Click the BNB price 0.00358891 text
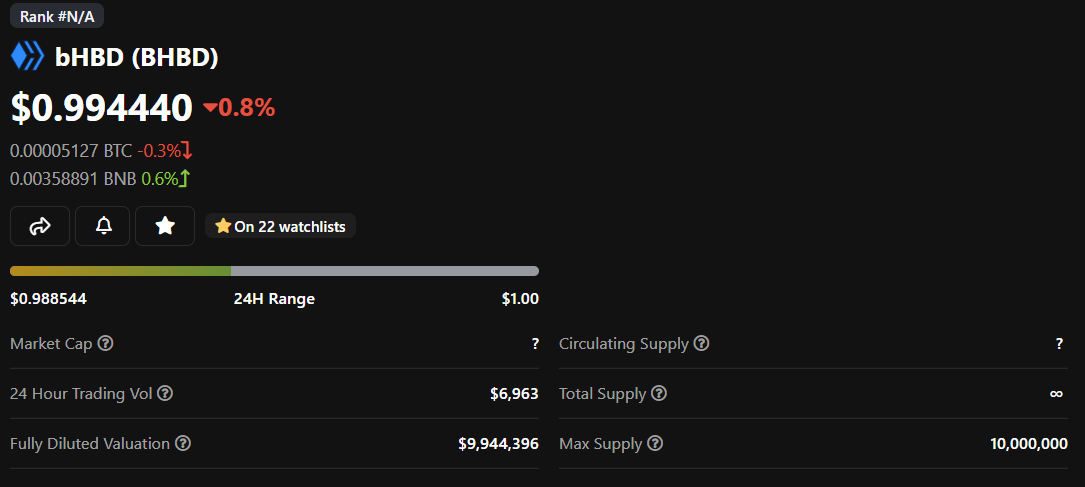The width and height of the screenshot is (1085, 487). tap(72, 179)
